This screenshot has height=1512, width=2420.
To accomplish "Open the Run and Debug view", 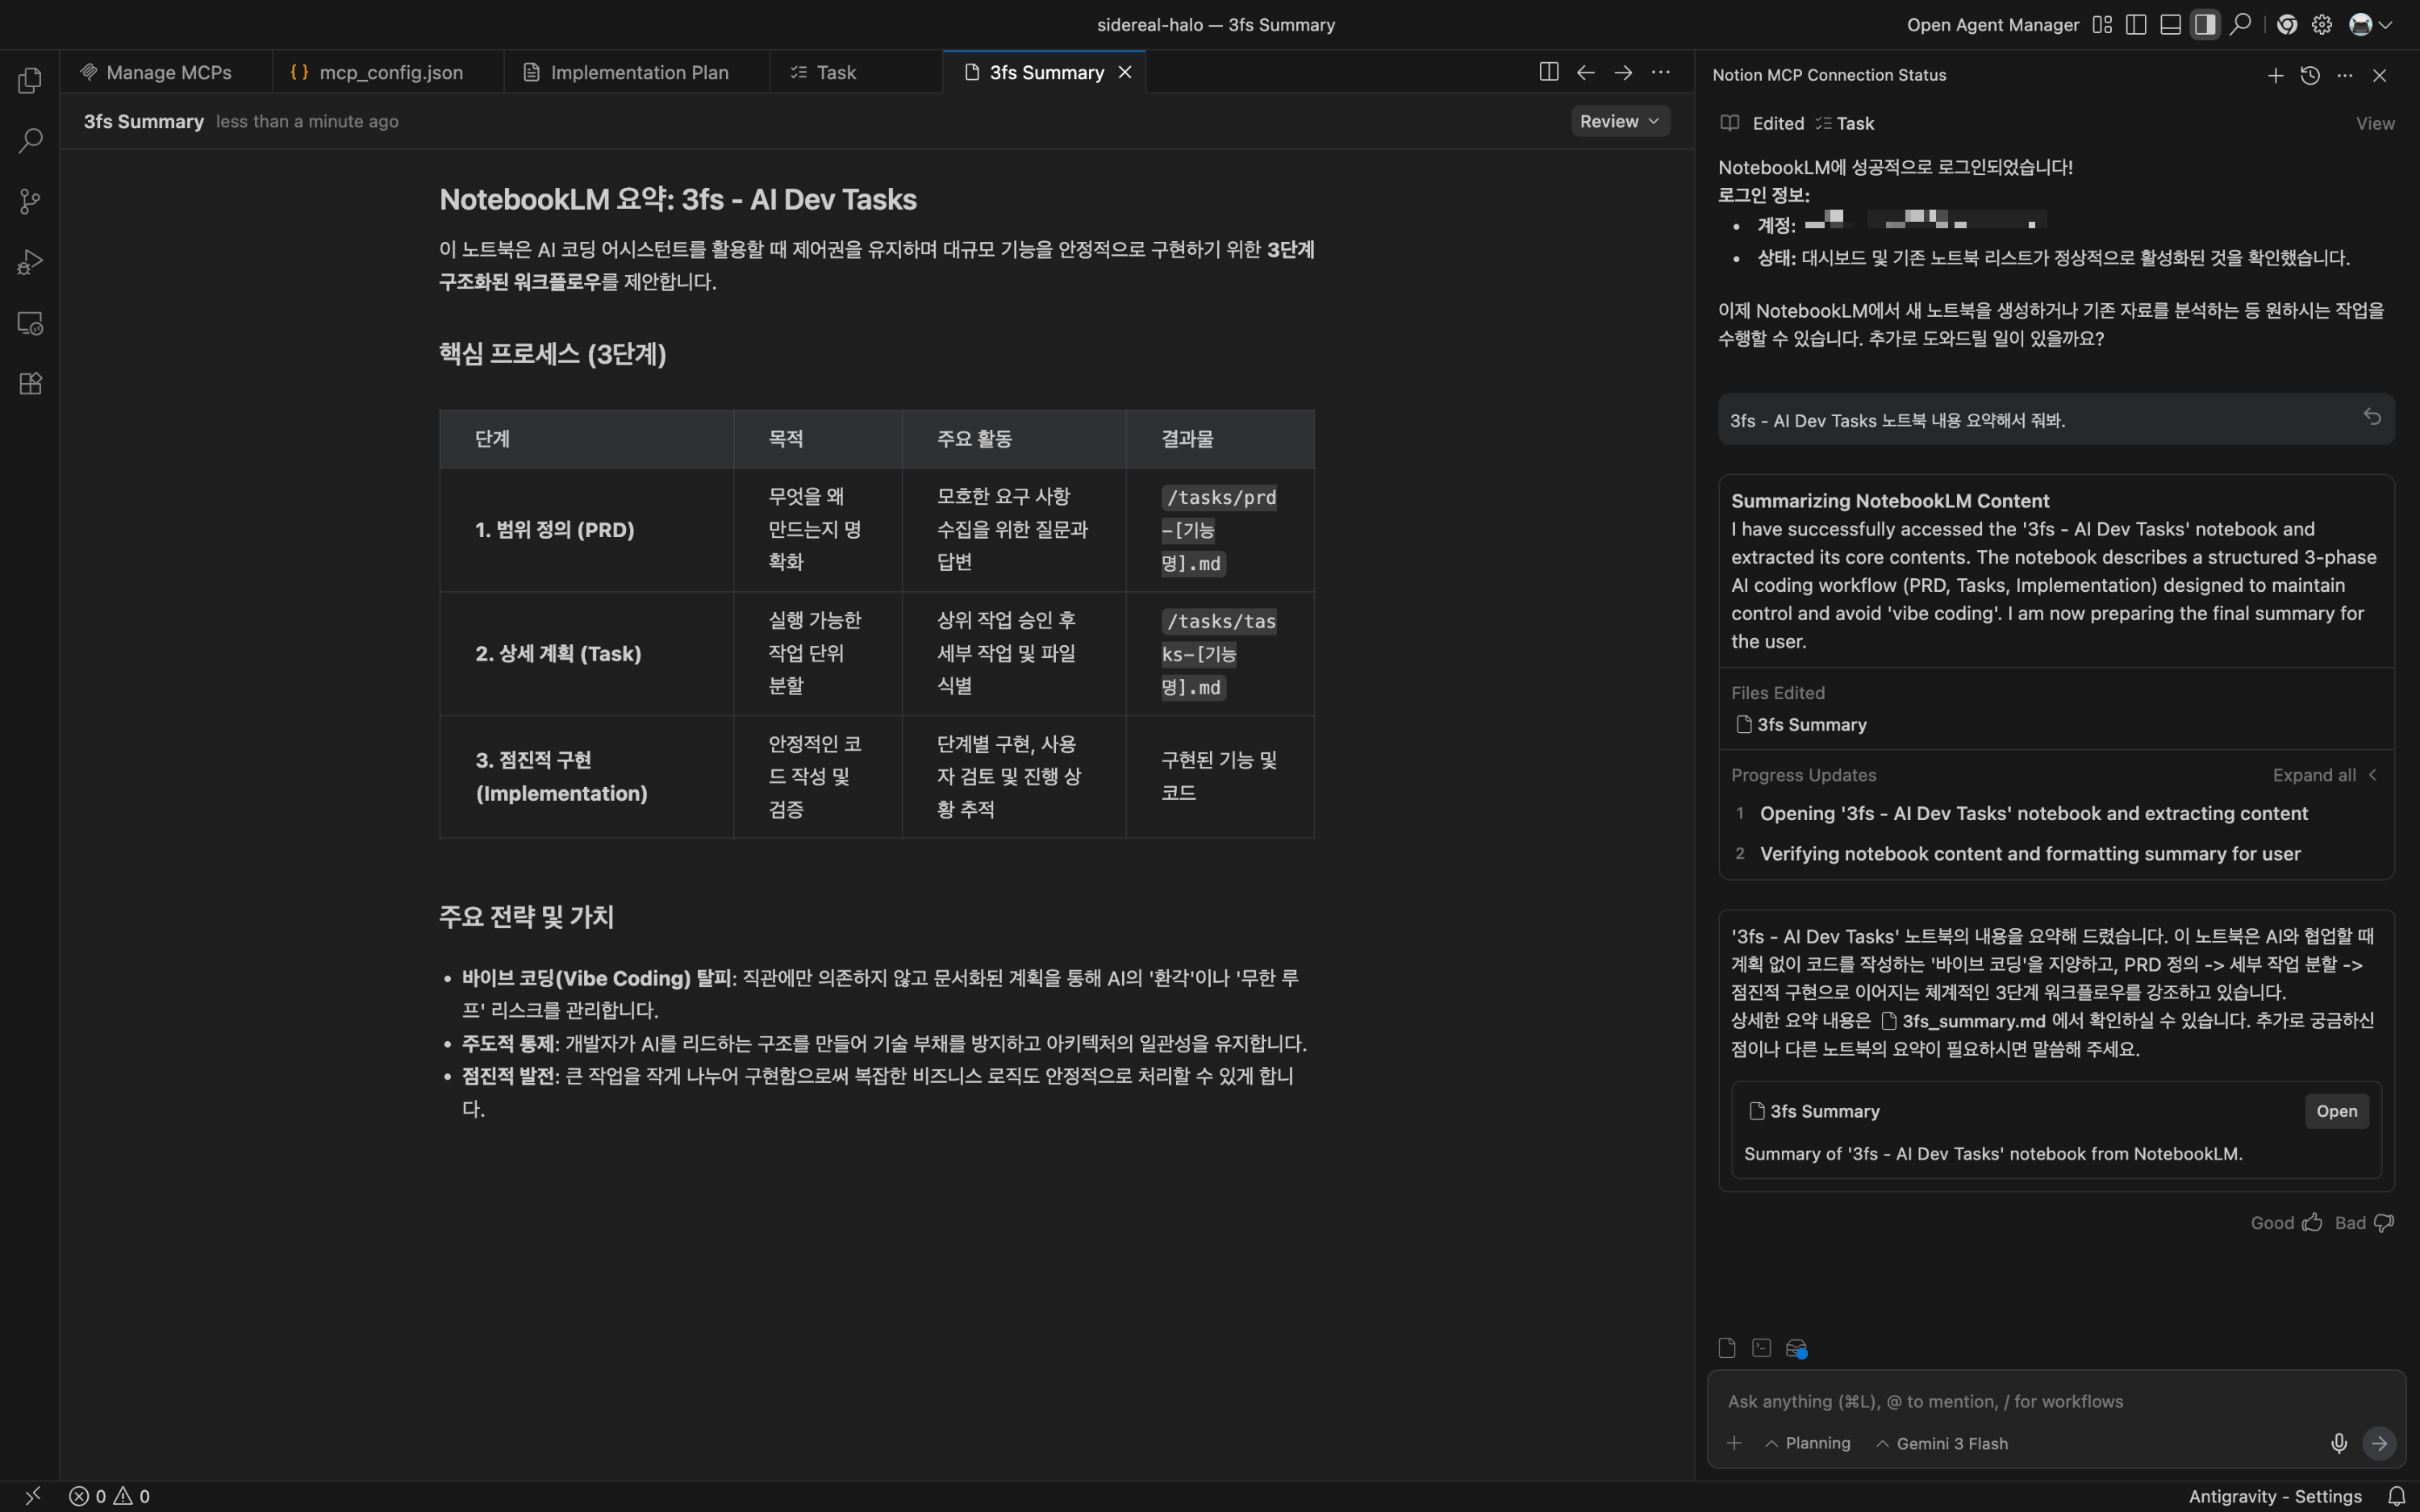I will tap(30, 262).
